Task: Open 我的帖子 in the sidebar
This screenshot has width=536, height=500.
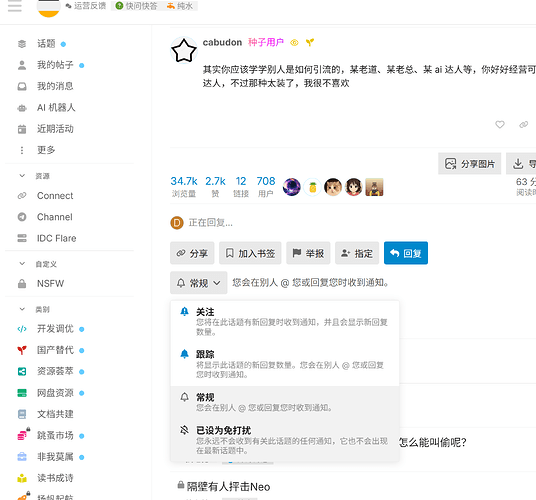Action: pos(55,65)
